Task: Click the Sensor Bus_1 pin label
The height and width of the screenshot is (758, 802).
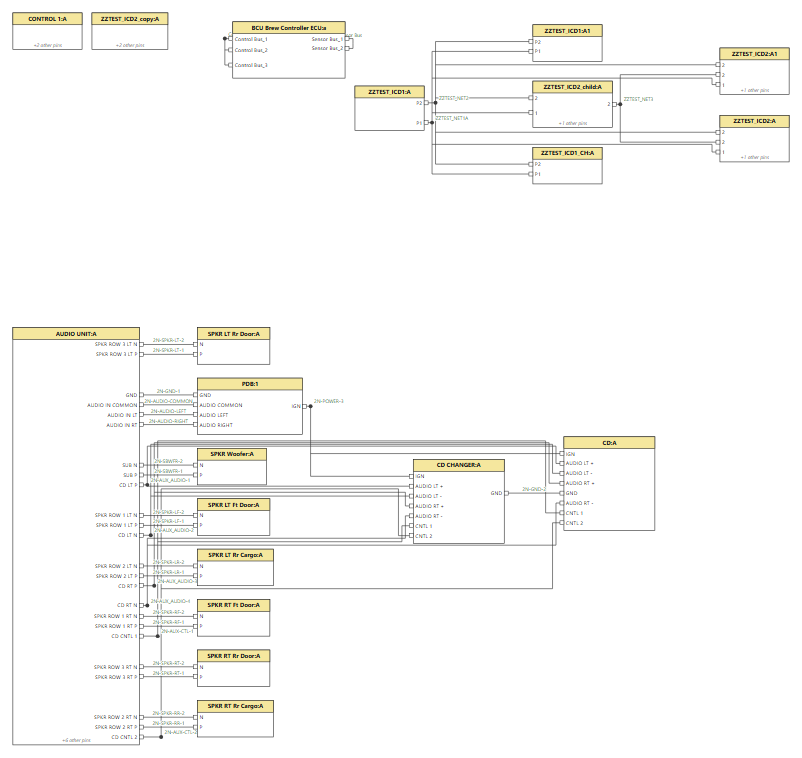Action: [327, 39]
